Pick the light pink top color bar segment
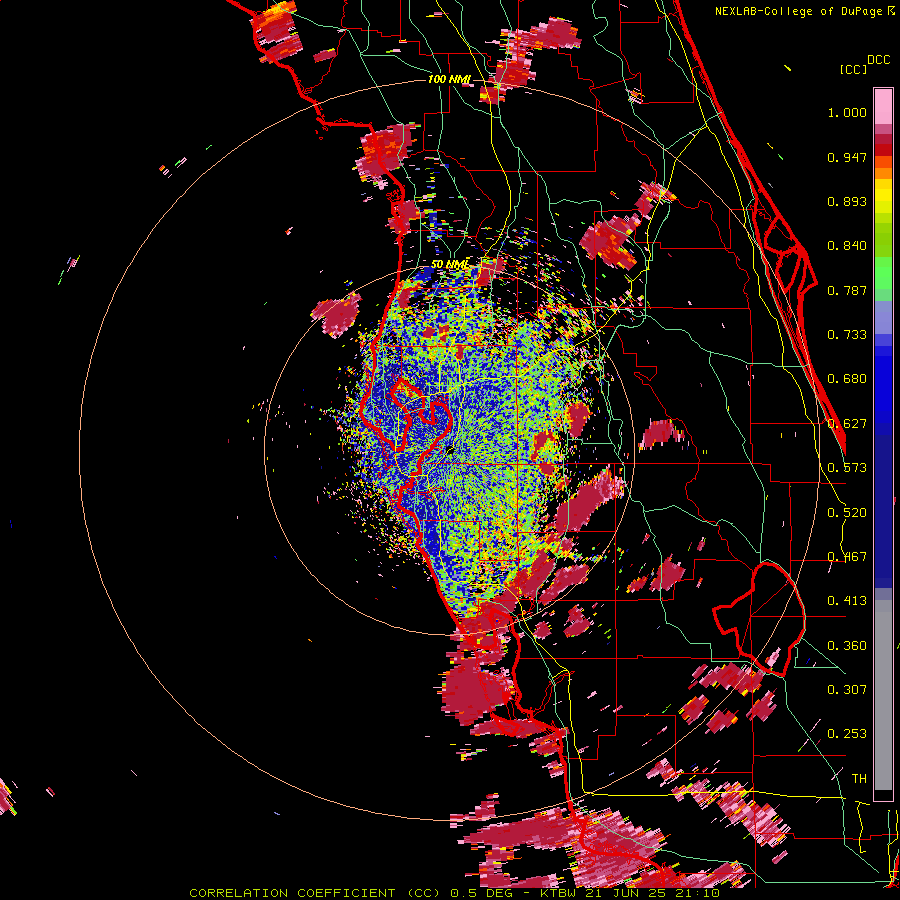Viewport: 900px width, 900px height. (x=883, y=106)
